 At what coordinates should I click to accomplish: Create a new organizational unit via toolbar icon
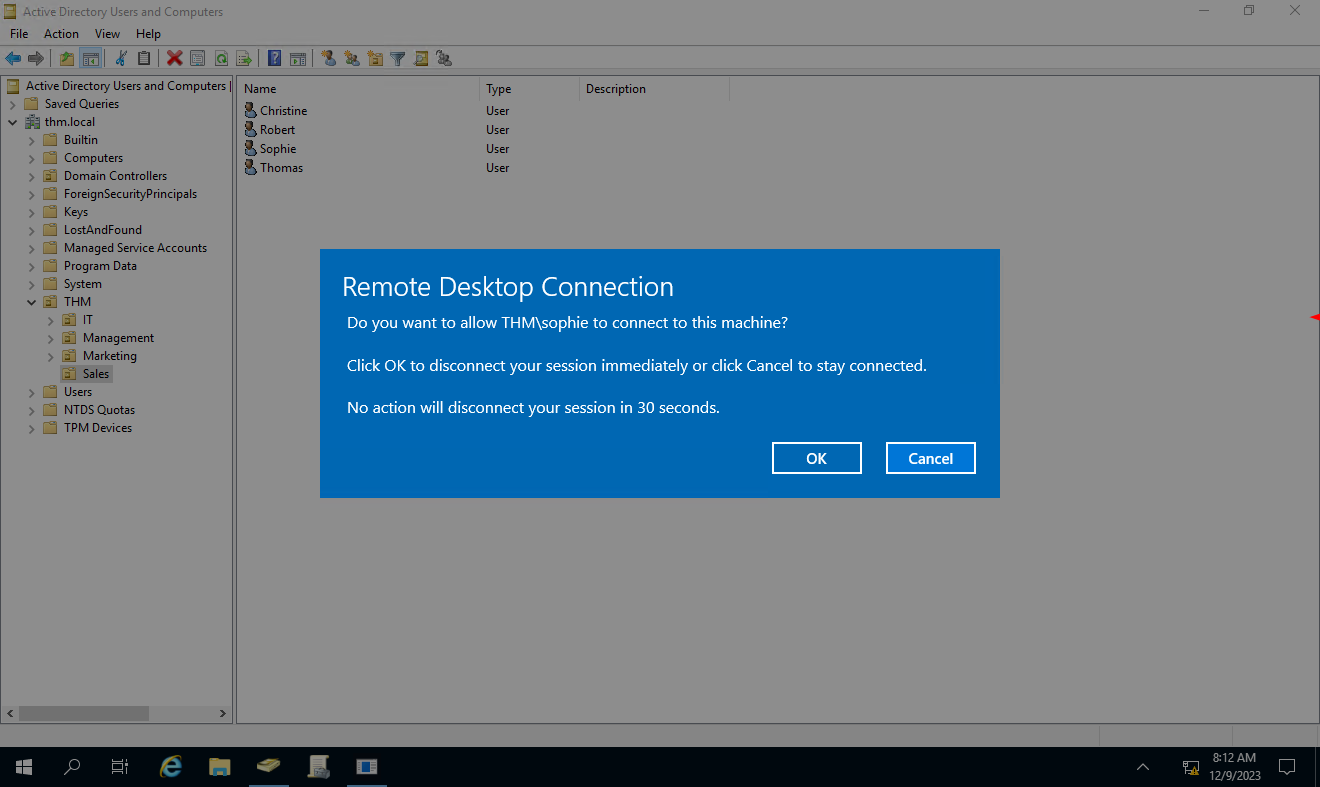point(375,59)
